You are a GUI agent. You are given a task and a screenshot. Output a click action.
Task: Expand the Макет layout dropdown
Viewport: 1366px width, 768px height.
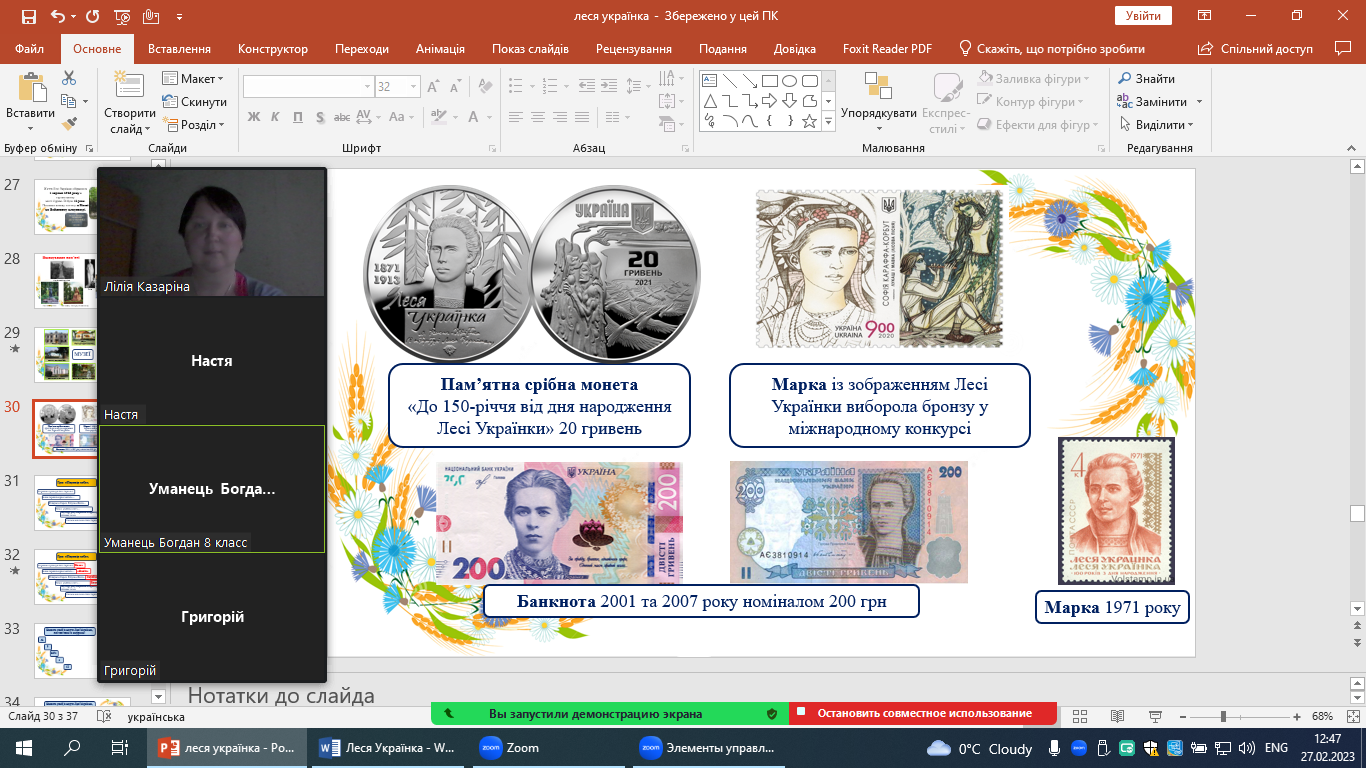(193, 79)
